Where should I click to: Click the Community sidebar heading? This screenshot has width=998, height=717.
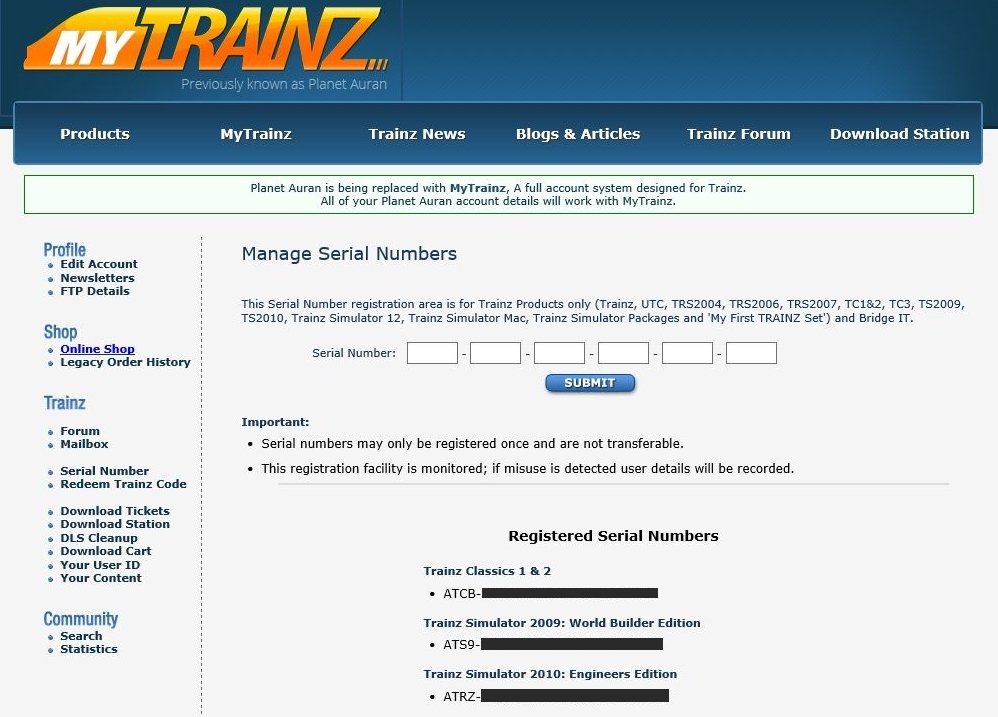81,619
